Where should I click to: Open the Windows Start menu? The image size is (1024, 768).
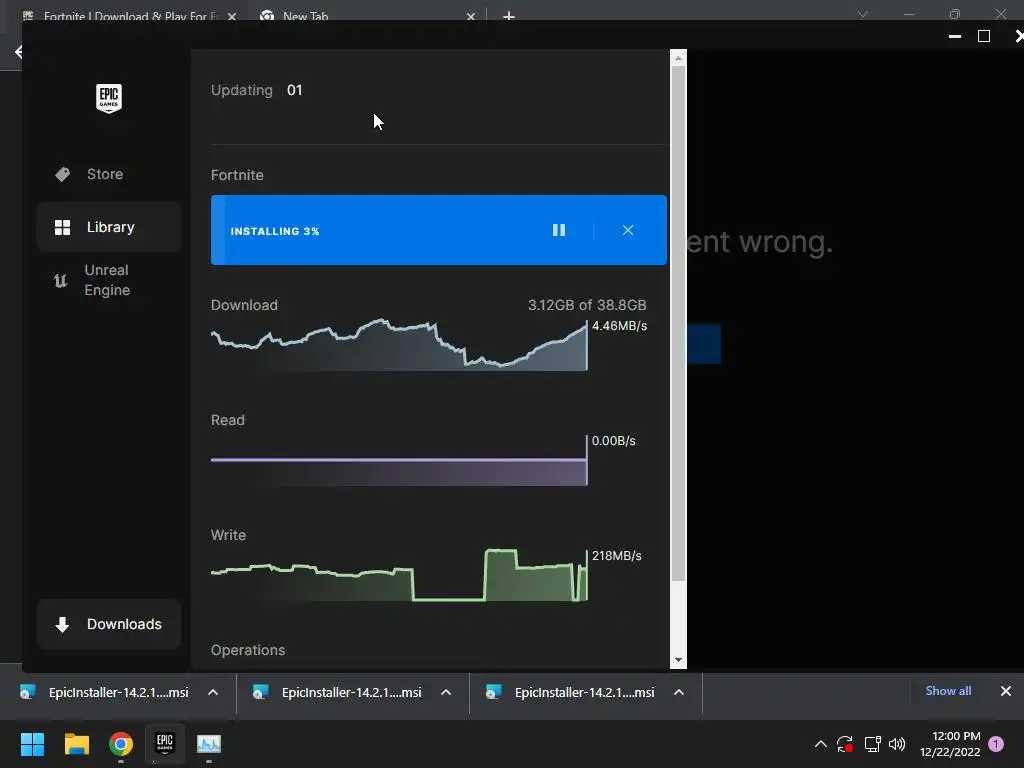(x=32, y=744)
